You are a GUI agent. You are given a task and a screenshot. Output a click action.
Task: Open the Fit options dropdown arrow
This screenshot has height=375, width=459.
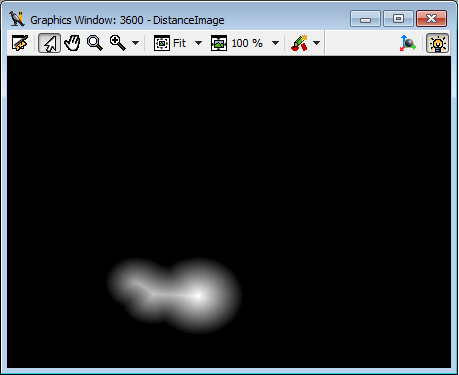[x=198, y=43]
